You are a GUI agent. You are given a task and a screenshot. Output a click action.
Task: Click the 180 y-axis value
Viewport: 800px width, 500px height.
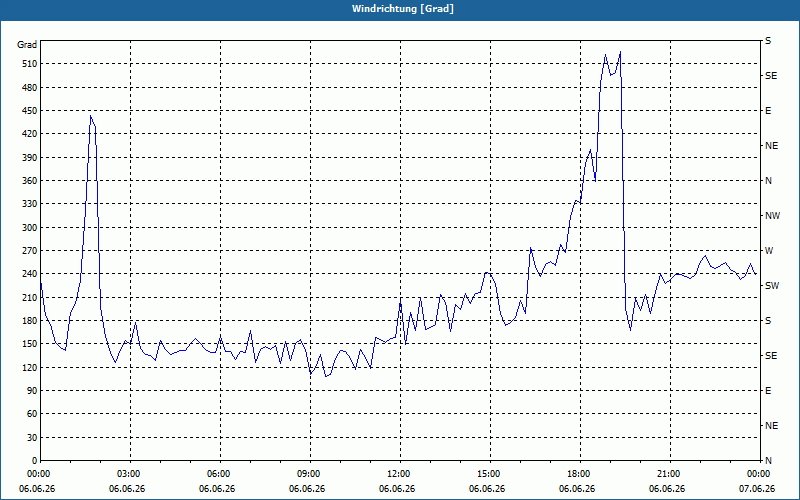click(30, 321)
